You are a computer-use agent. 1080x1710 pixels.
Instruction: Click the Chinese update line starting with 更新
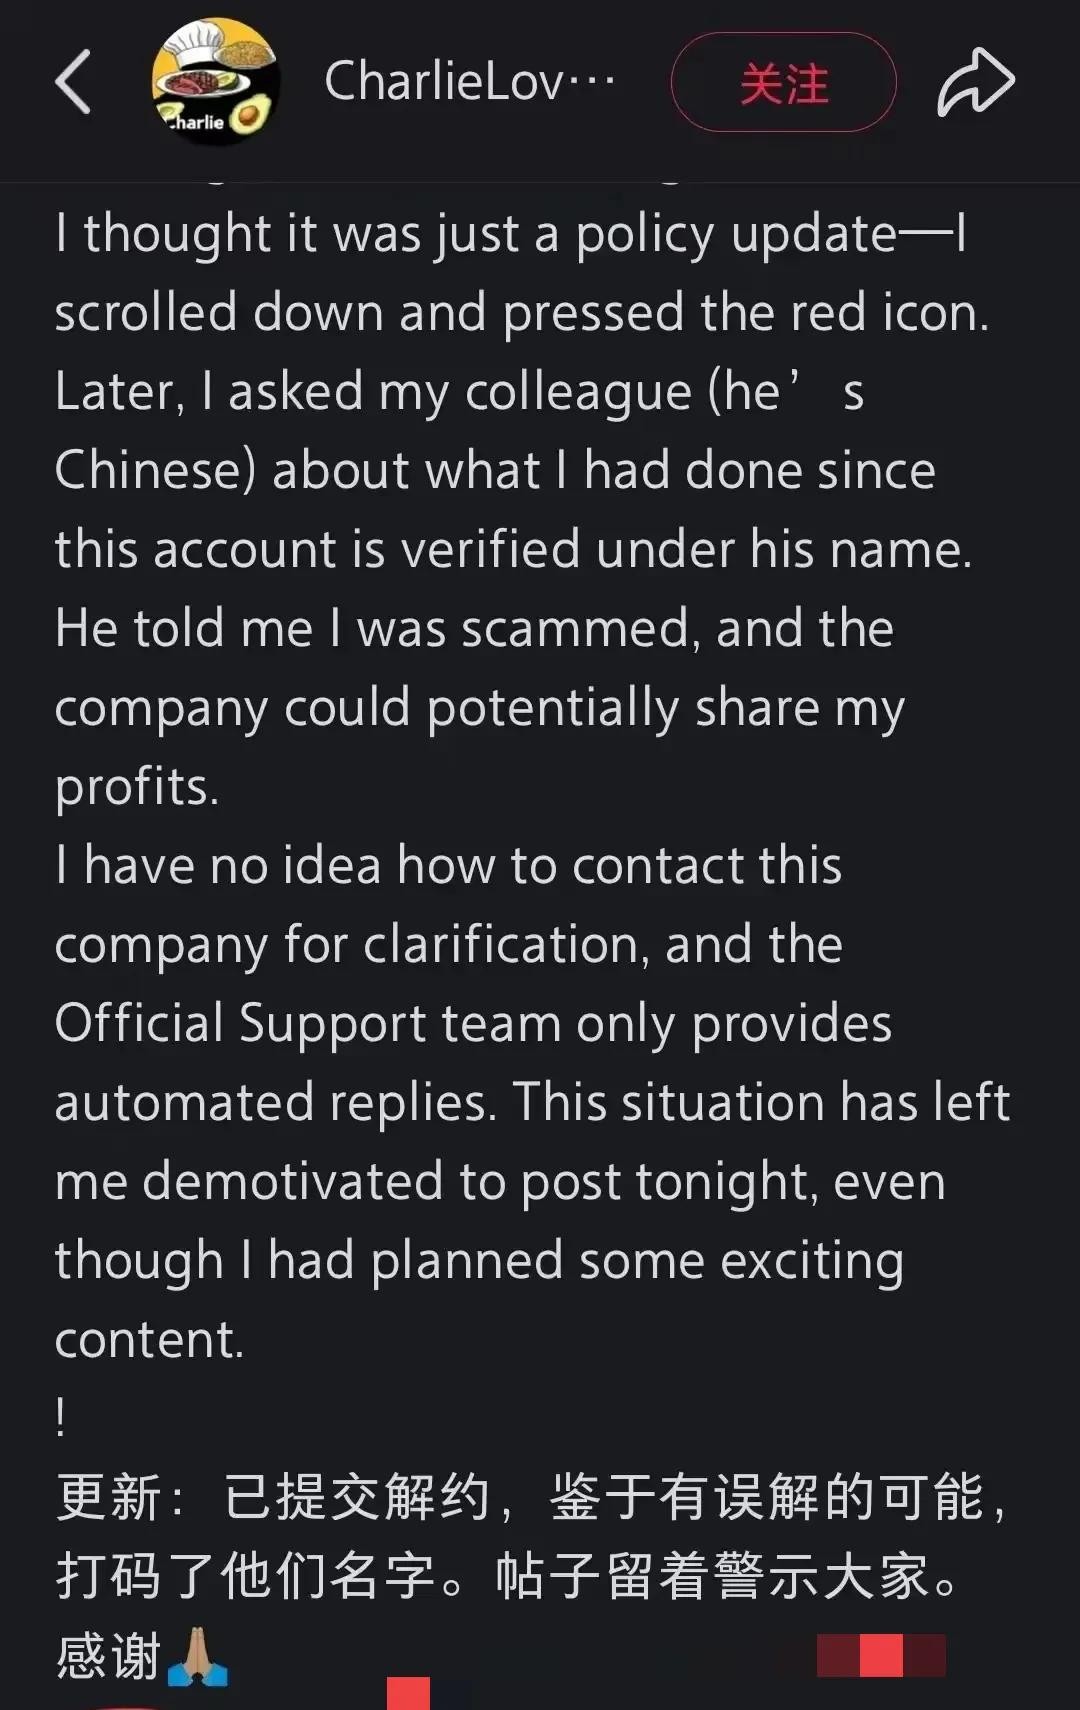coord(530,1498)
